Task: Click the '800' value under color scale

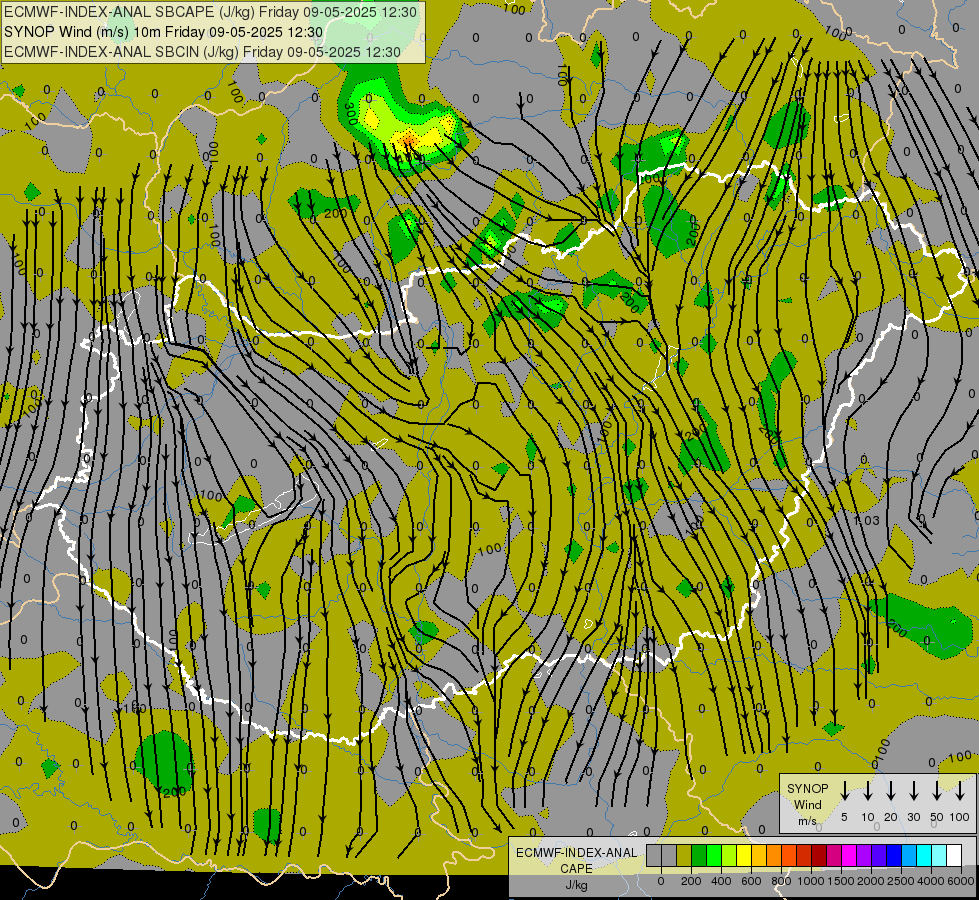Action: pos(781,881)
